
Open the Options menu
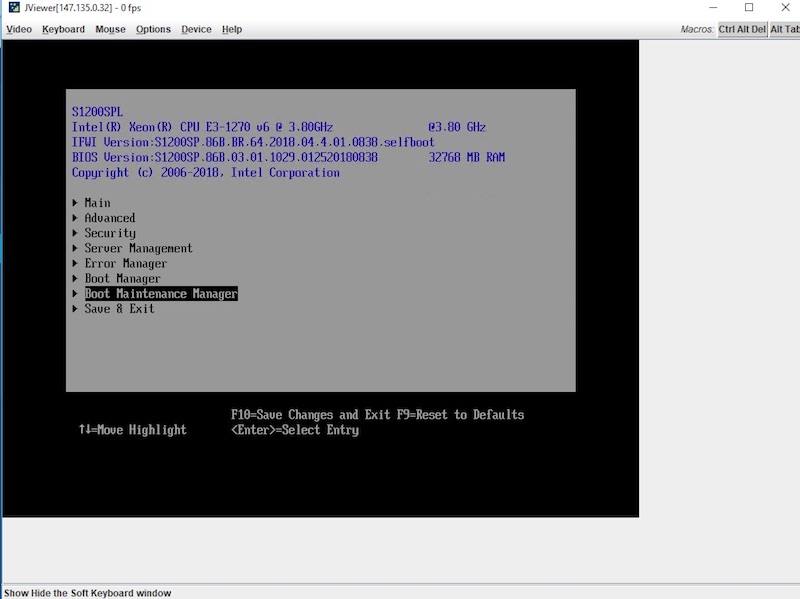[x=153, y=29]
